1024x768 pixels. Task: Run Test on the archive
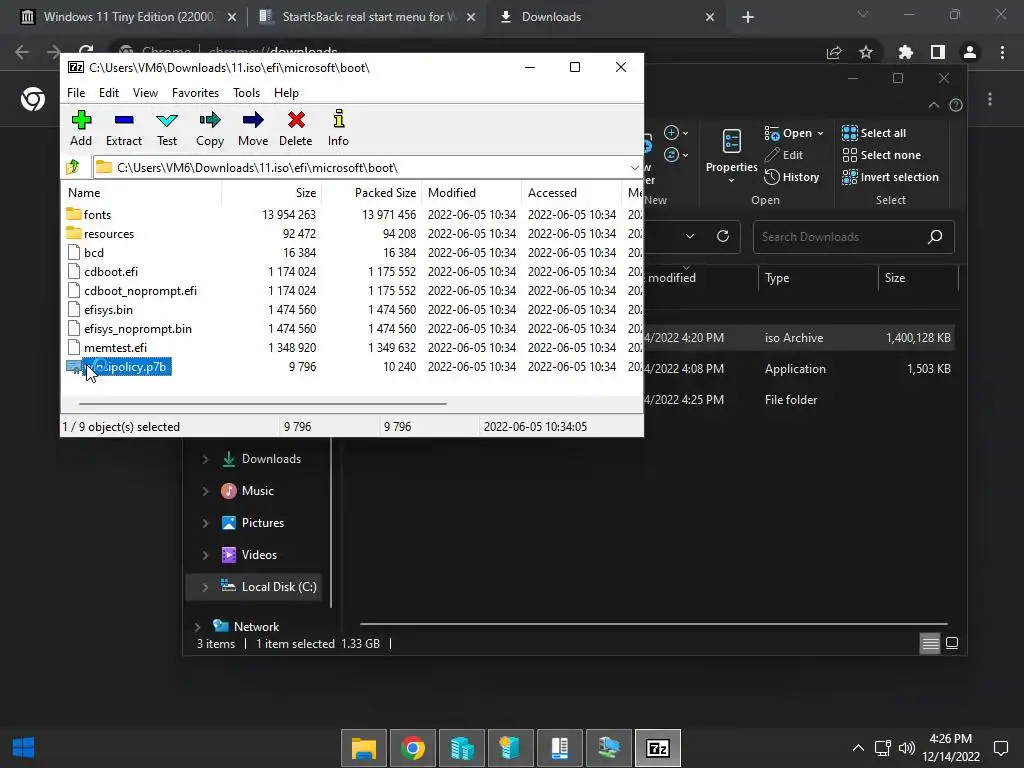pyautogui.click(x=167, y=129)
